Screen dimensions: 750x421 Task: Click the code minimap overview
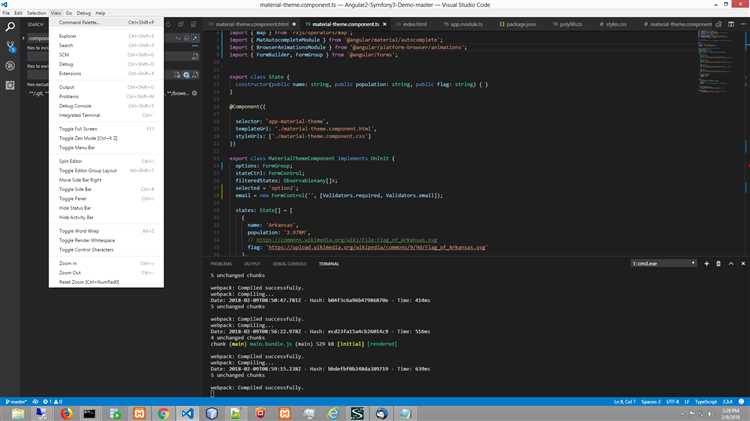[x=715, y=62]
